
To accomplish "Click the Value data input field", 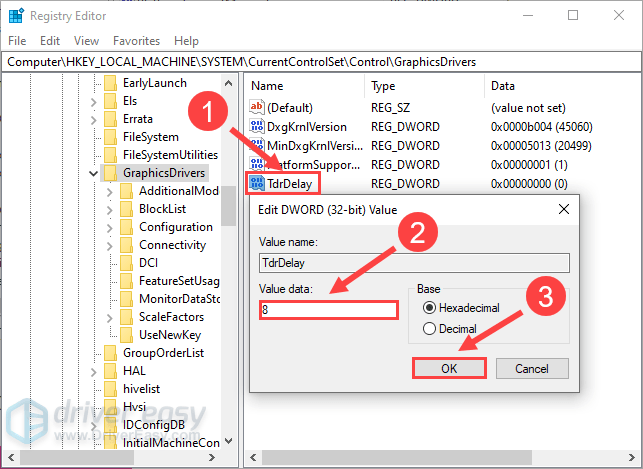I will 328,310.
